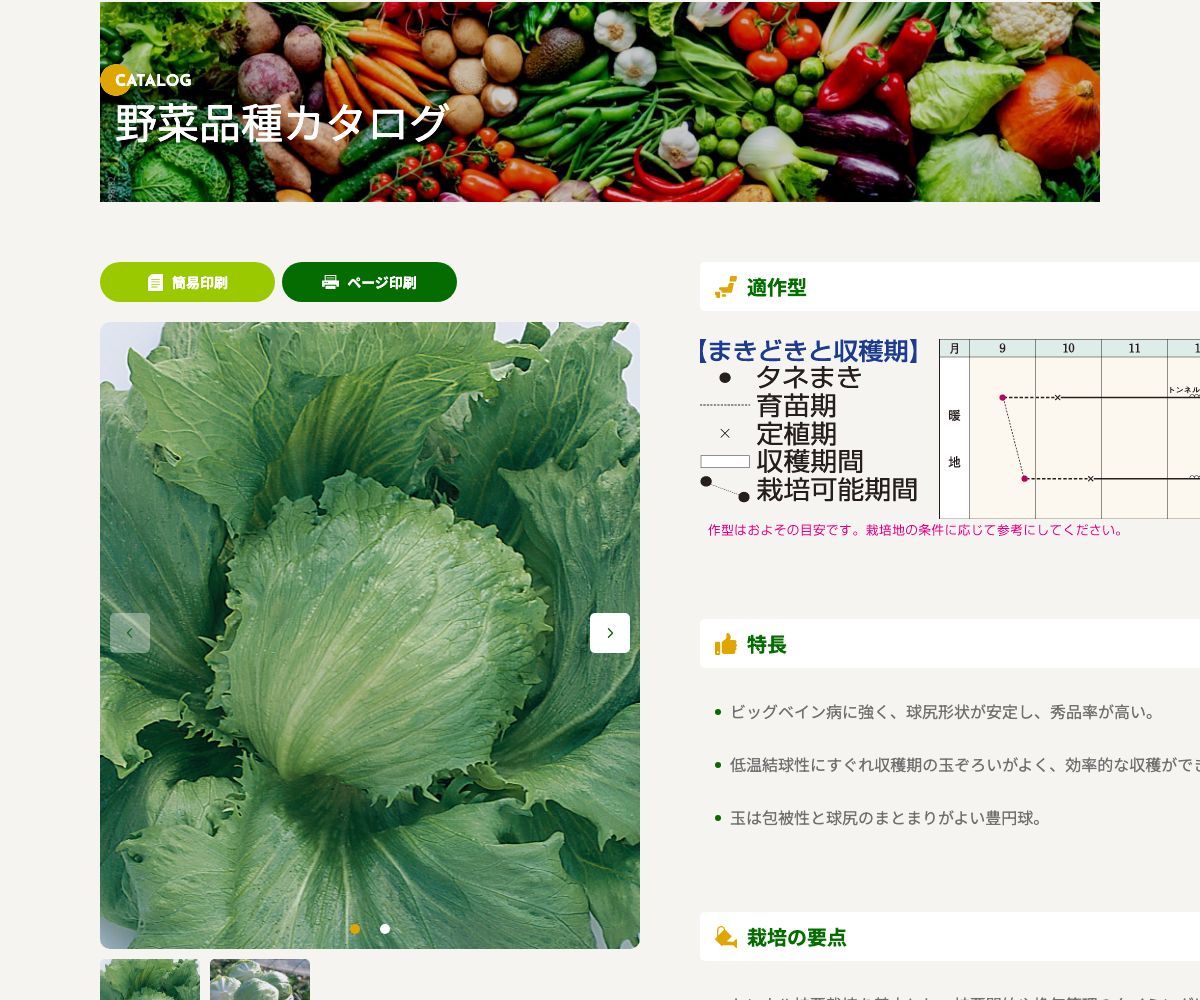
Task: Open the second thumbnail below the photo
Action: tap(260, 980)
